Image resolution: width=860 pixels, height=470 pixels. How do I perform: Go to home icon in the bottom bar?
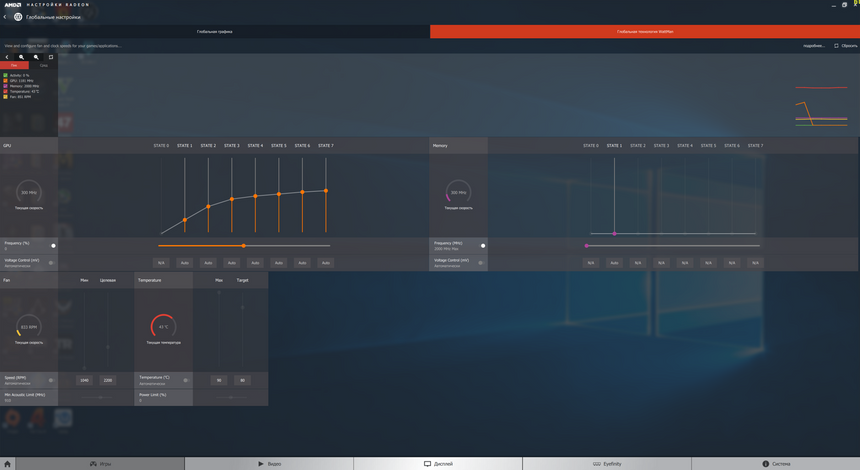pyautogui.click(x=8, y=464)
